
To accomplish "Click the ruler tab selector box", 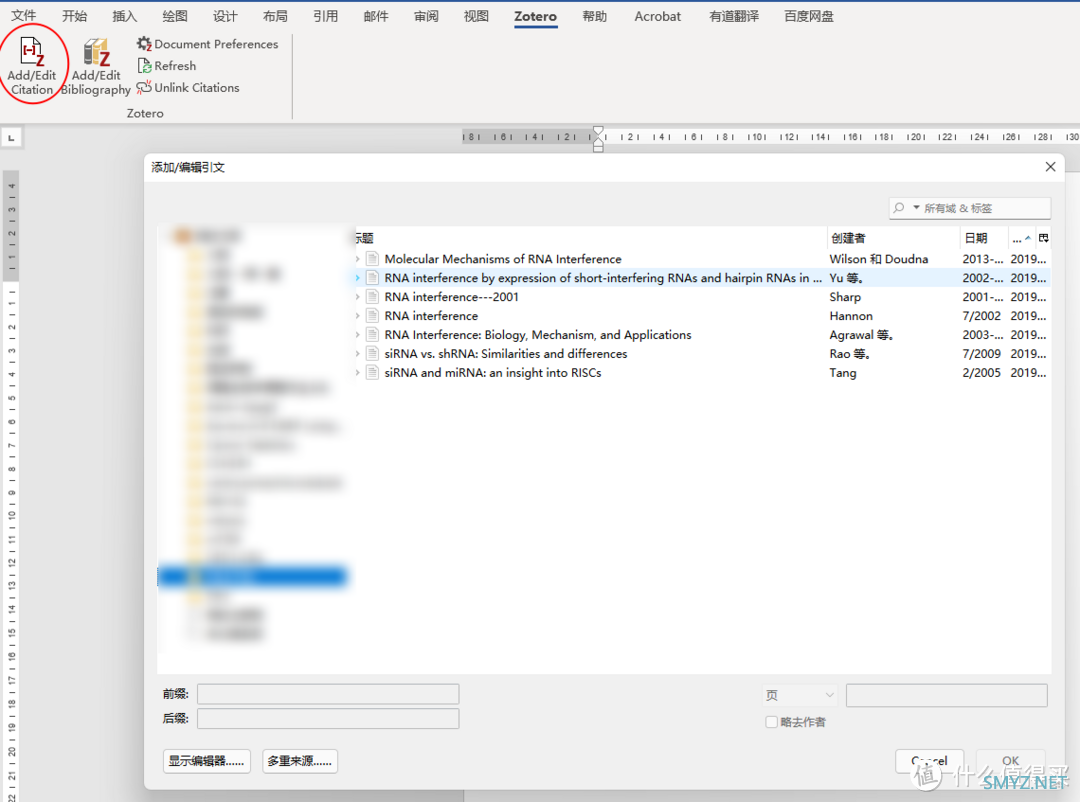I will (12, 138).
